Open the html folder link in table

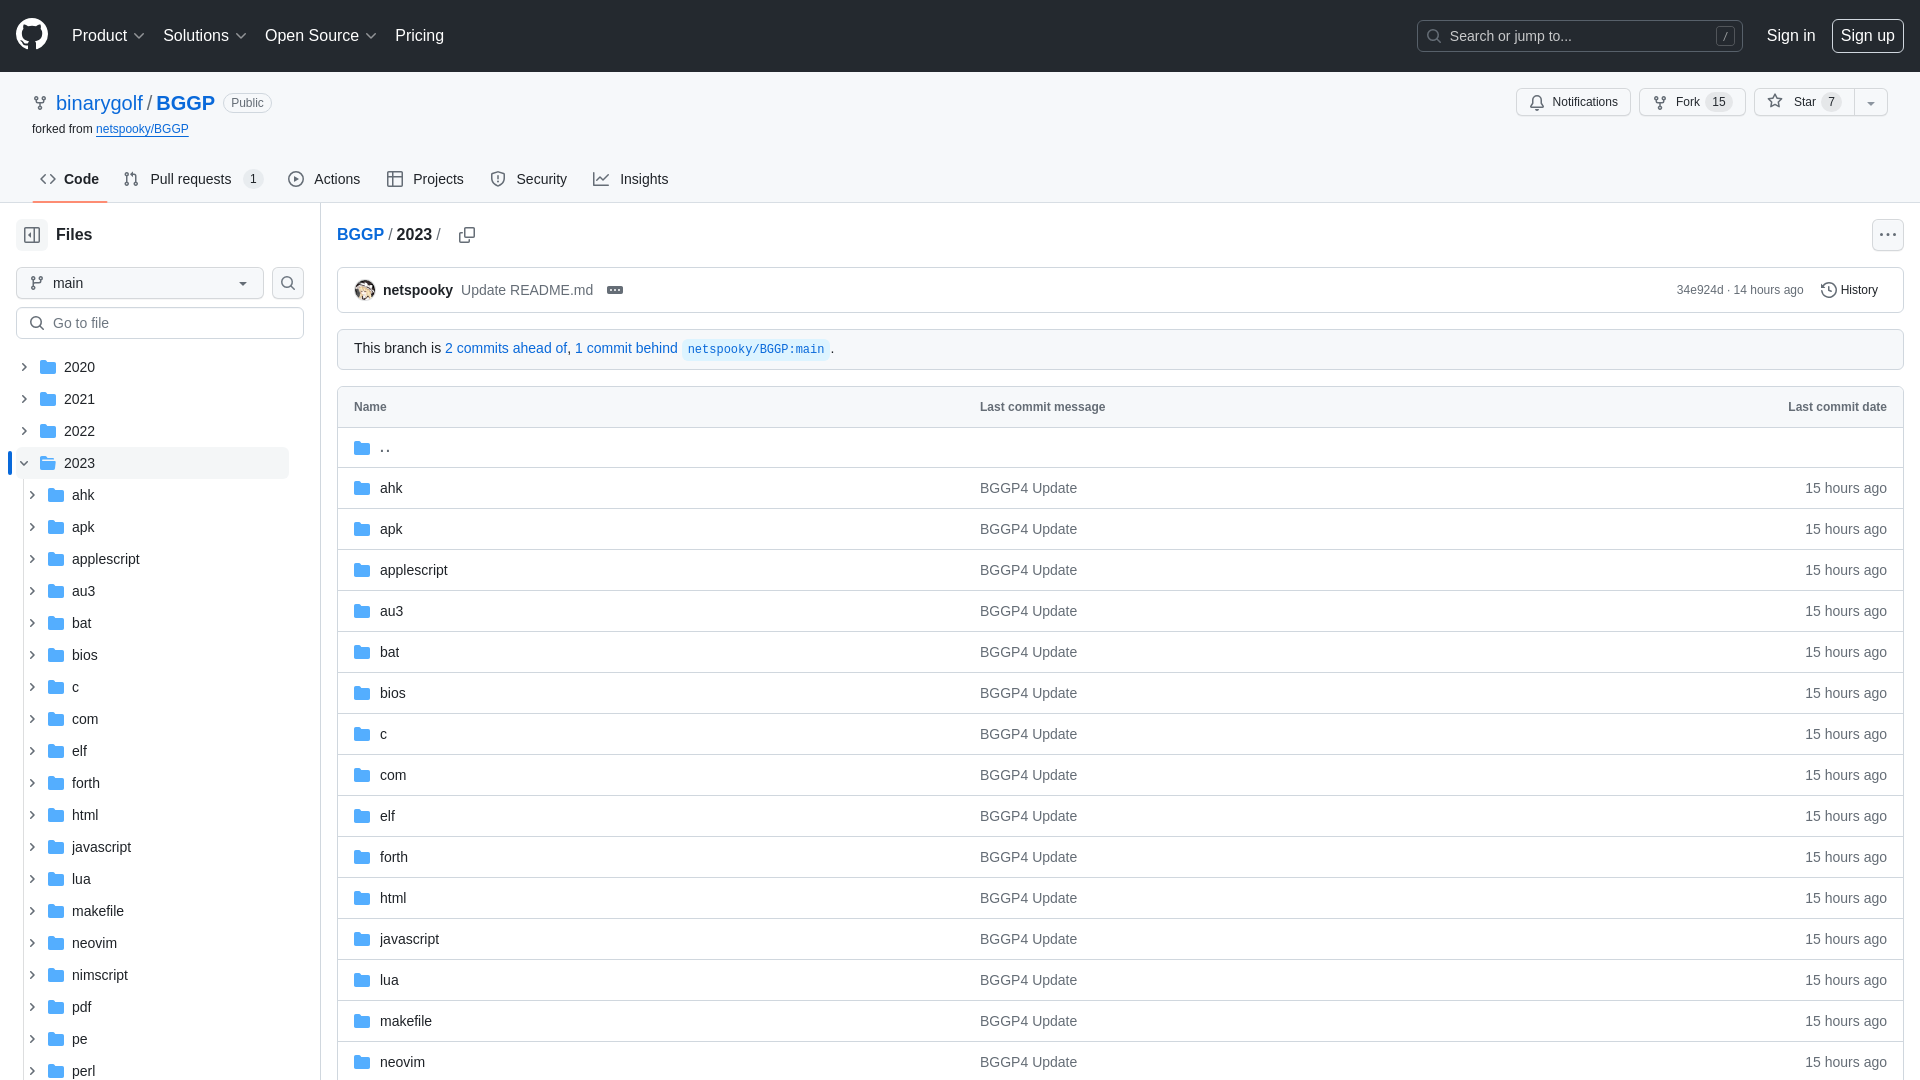tap(393, 898)
